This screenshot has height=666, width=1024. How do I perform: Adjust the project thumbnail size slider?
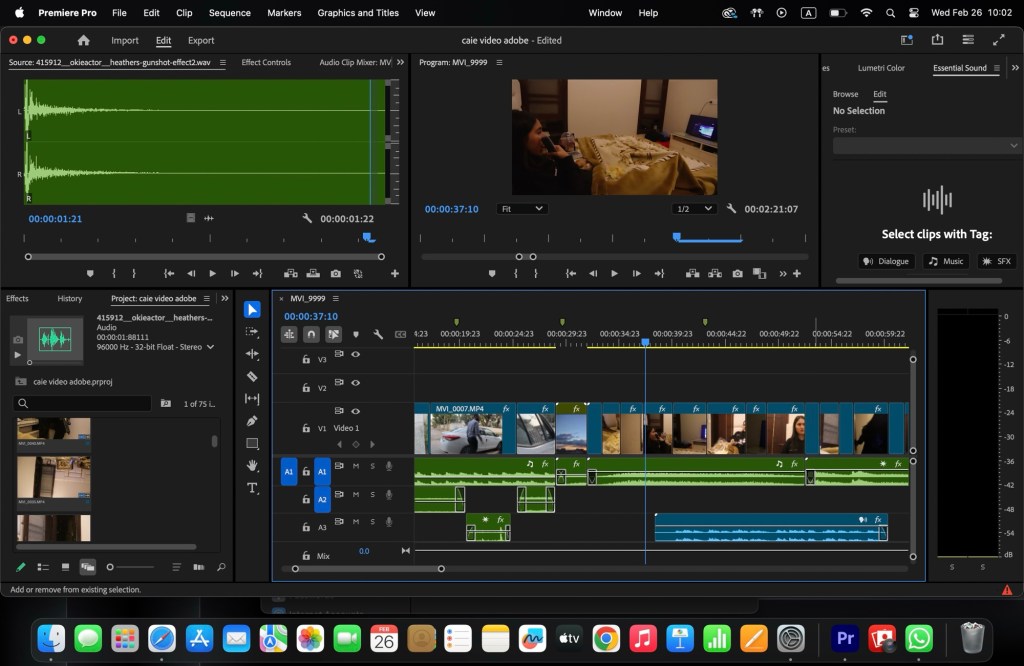[111, 567]
